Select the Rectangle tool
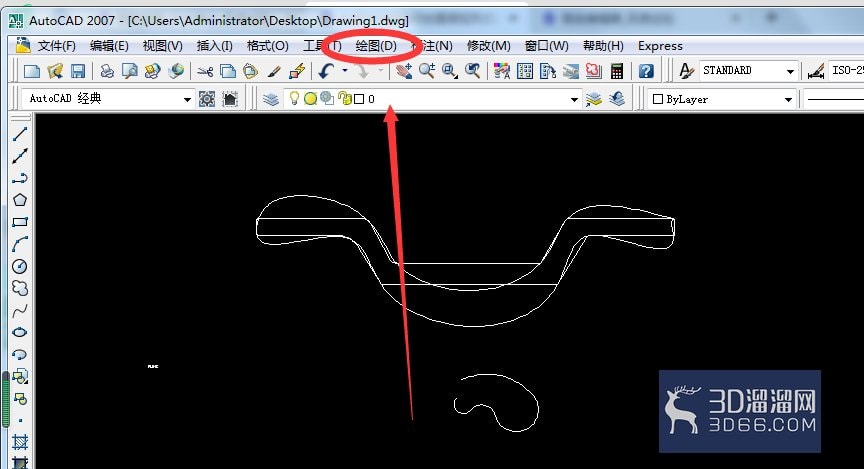The width and height of the screenshot is (864, 469). point(20,222)
